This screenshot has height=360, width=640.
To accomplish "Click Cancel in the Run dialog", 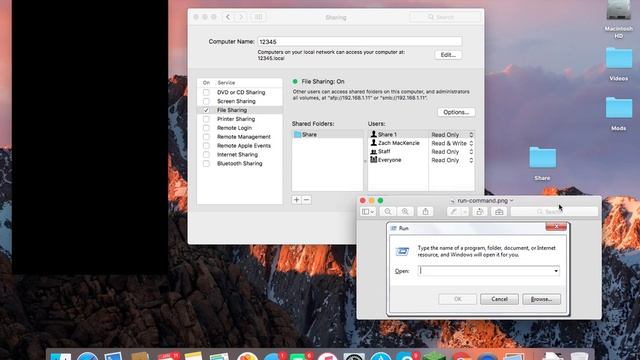I will 499,299.
